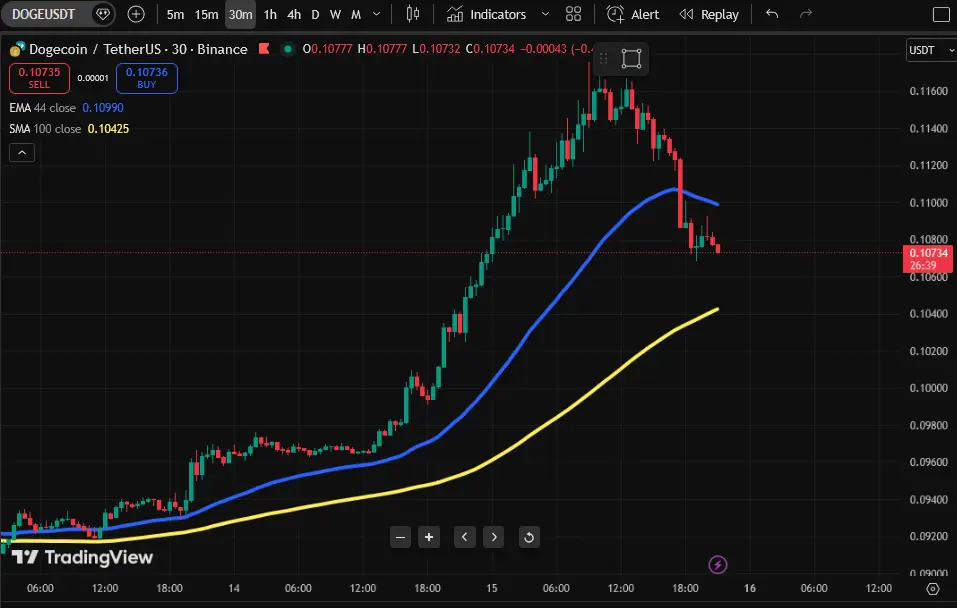Viewport: 957px width, 608px height.
Task: Expand the timeframe list dropdown arrow
Action: [377, 14]
